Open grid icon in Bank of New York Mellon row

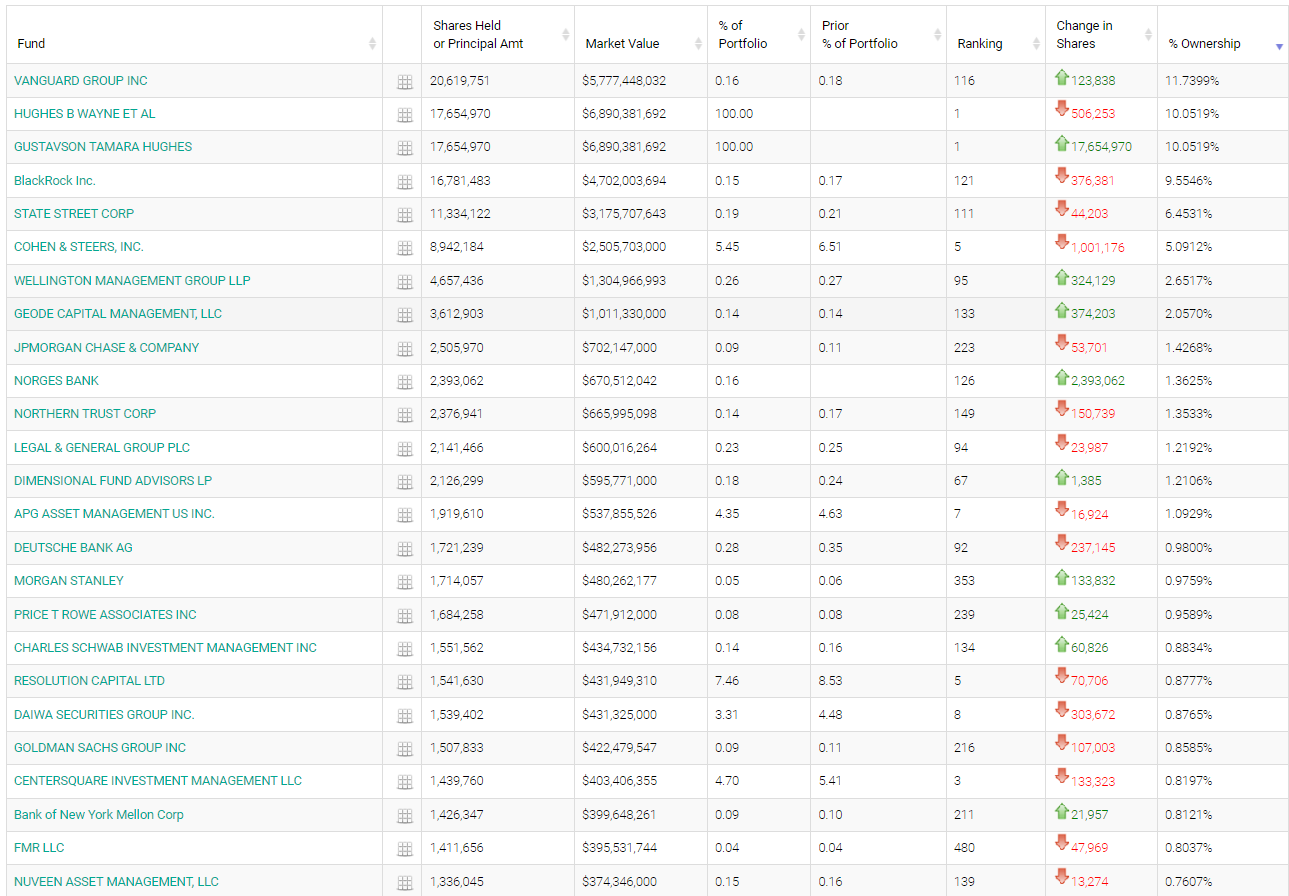pyautogui.click(x=405, y=816)
